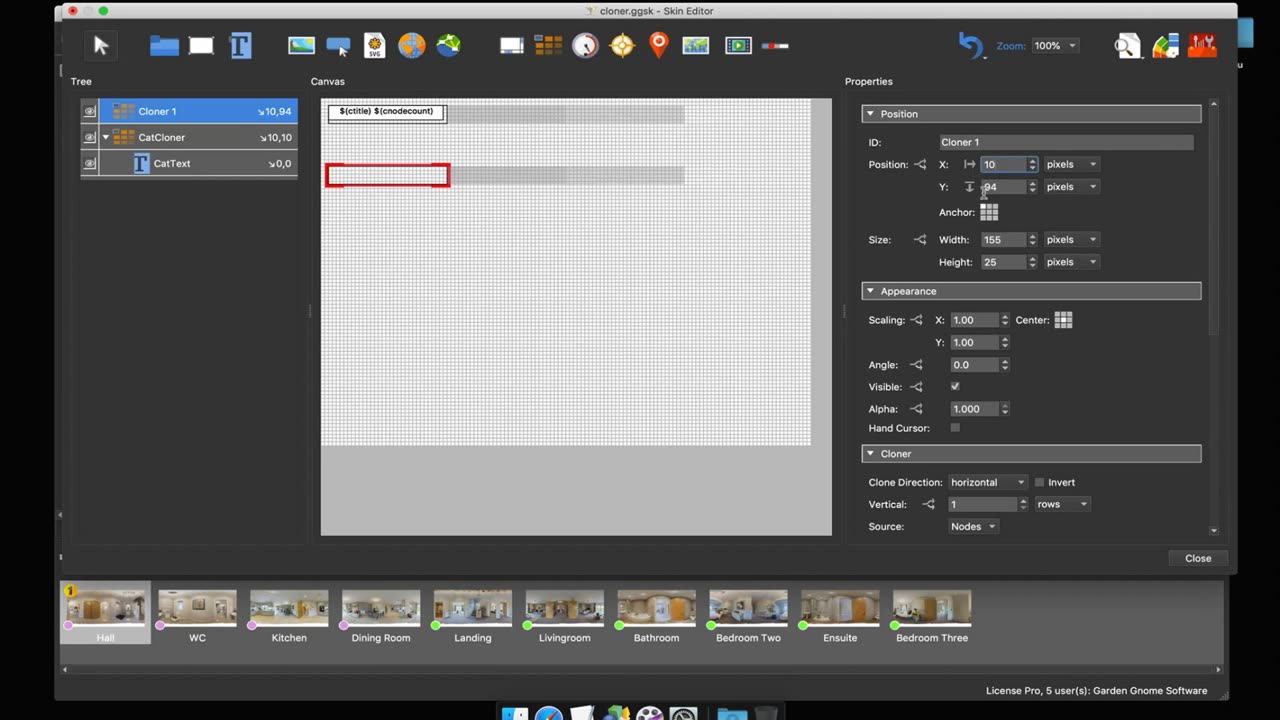Click the Angle value field
Image resolution: width=1280 pixels, height=720 pixels.
974,365
